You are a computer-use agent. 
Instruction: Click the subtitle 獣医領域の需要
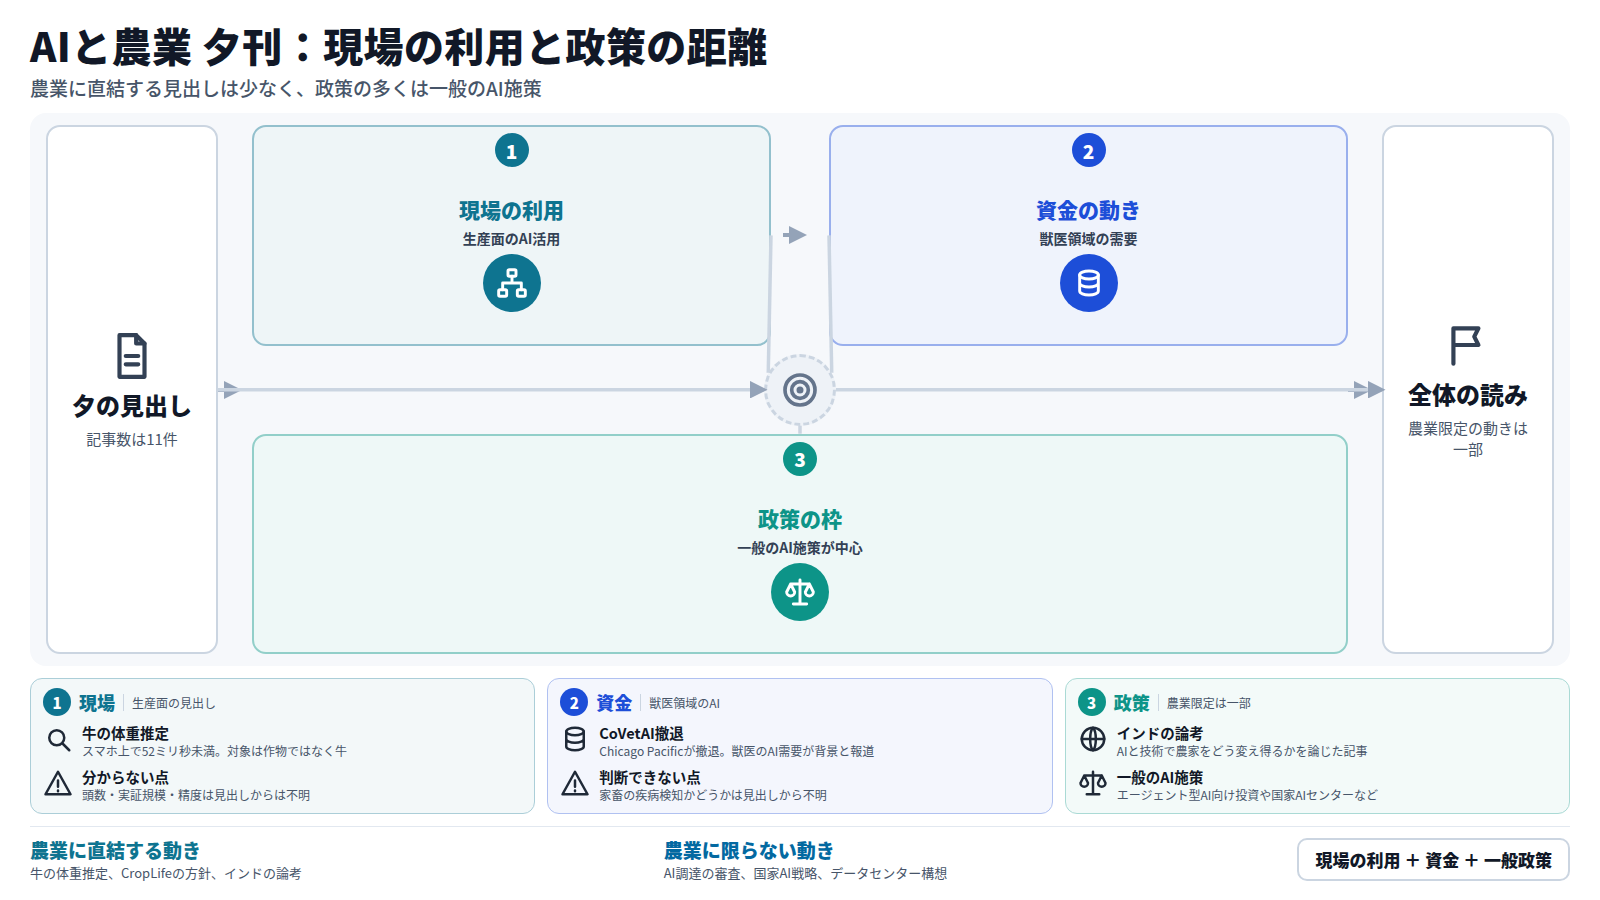click(1089, 240)
